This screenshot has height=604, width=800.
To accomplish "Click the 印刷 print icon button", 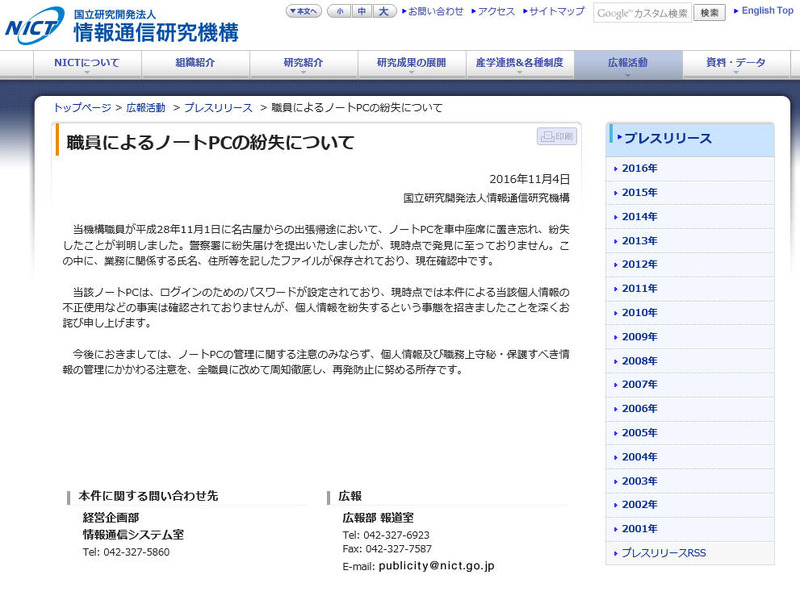I will (558, 136).
